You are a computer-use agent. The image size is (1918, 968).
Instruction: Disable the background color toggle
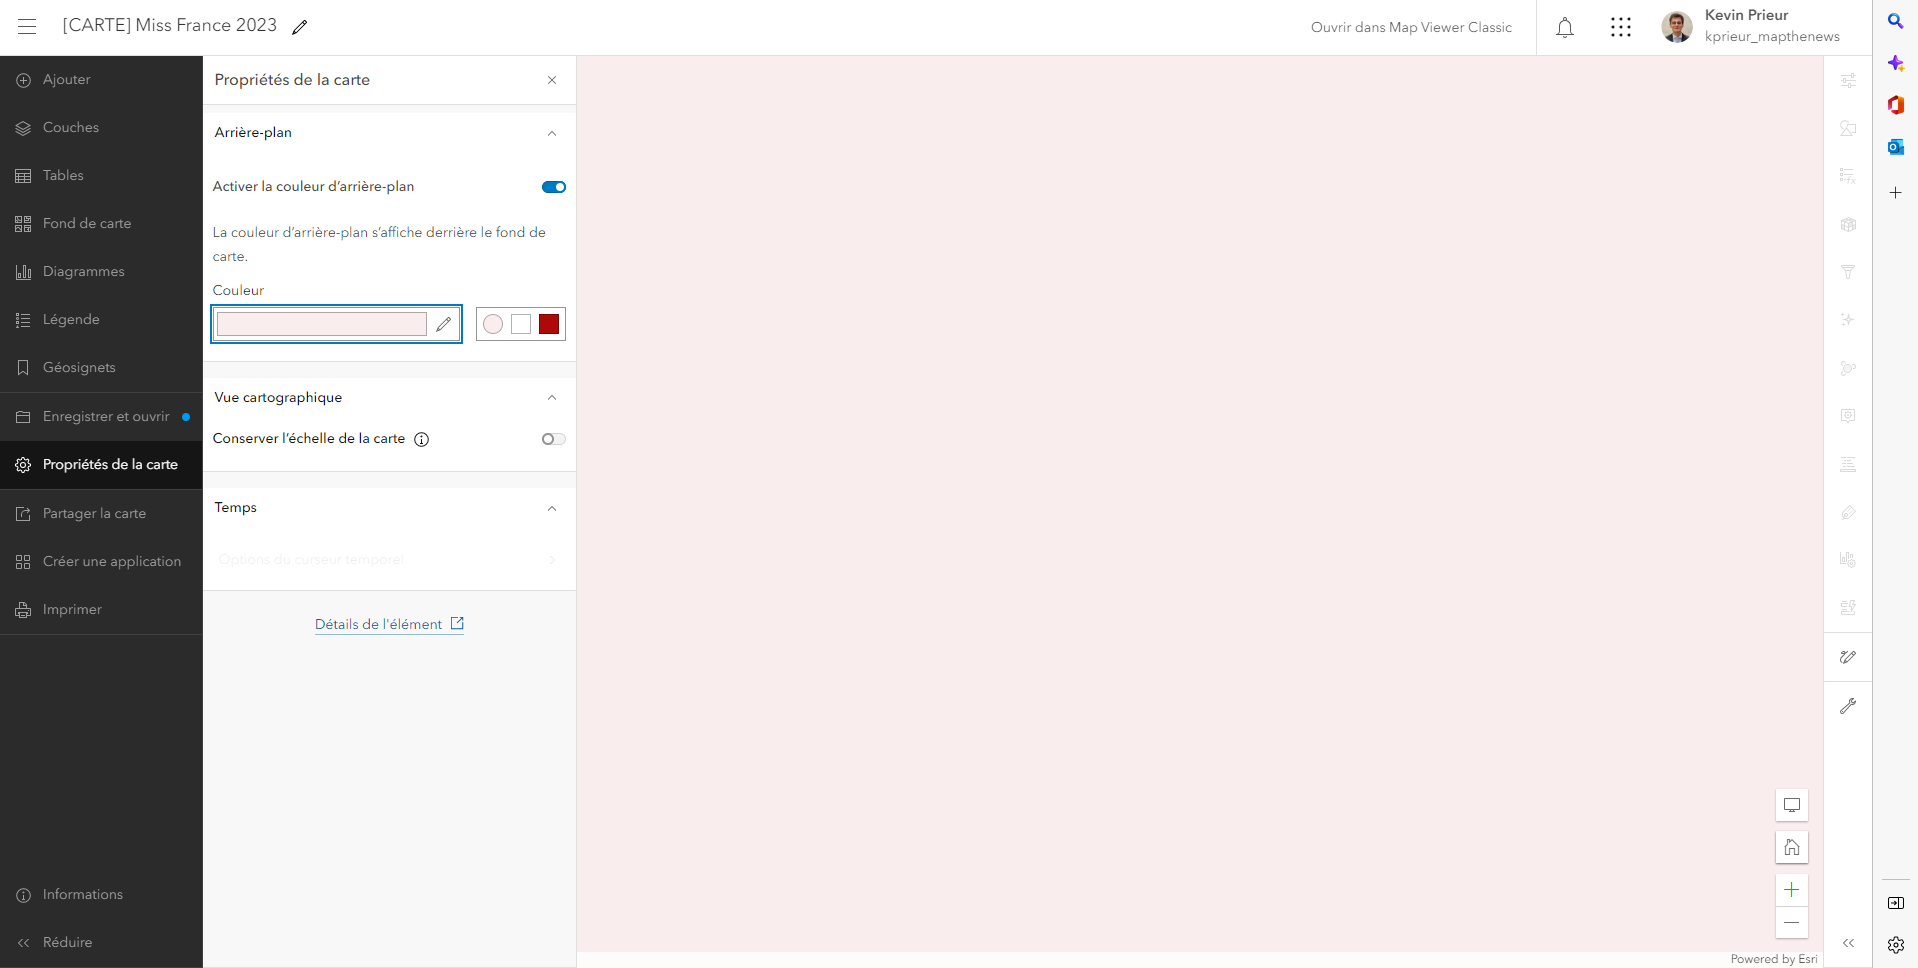click(553, 187)
